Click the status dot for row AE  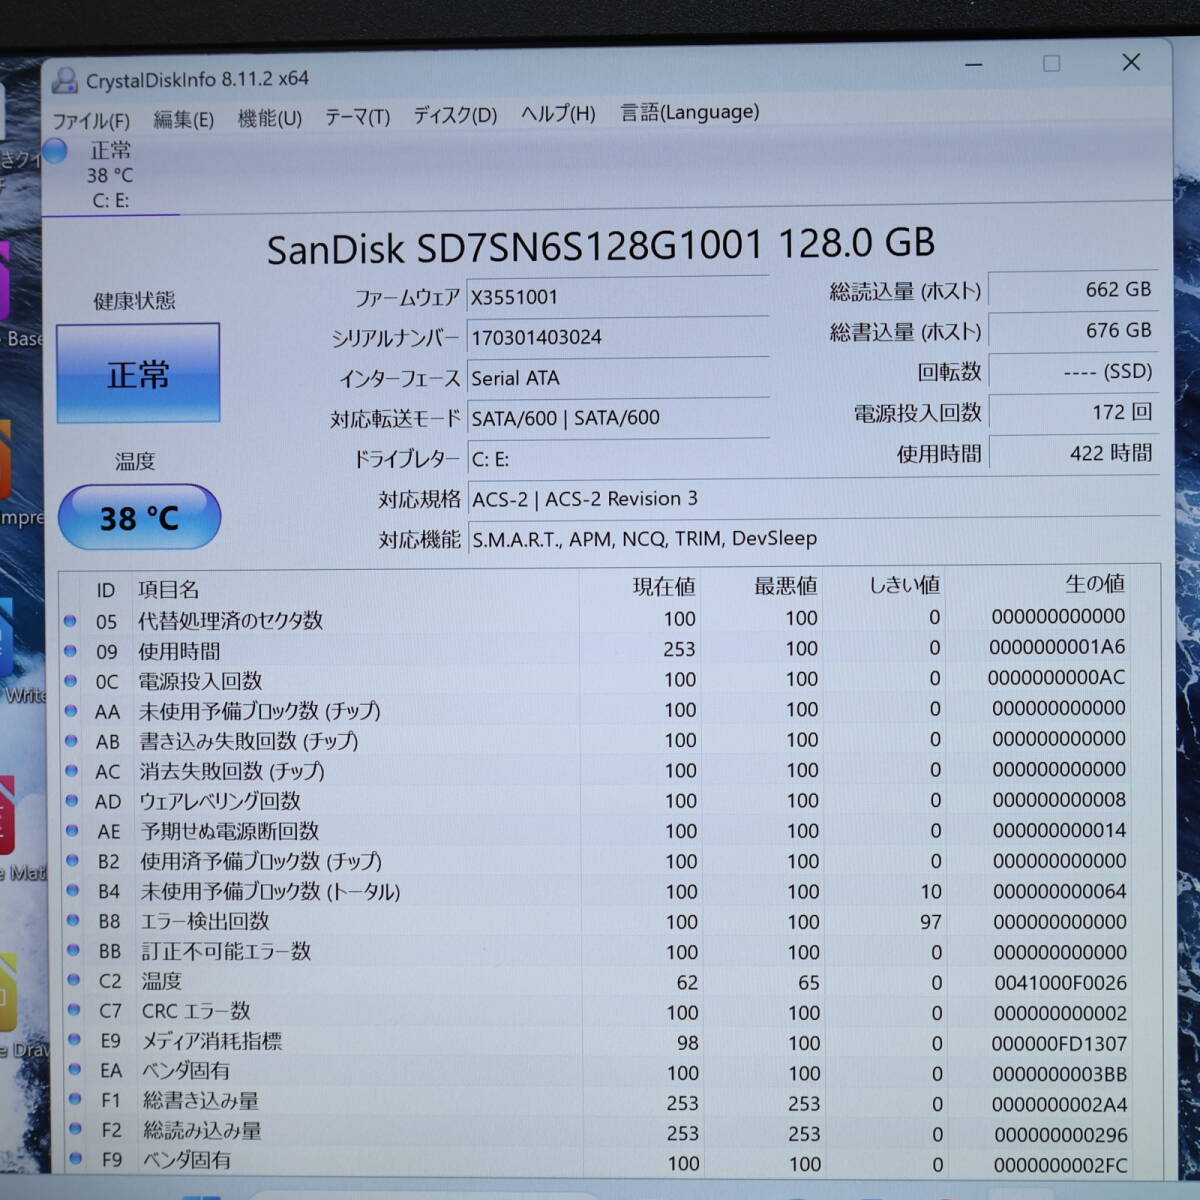72,831
